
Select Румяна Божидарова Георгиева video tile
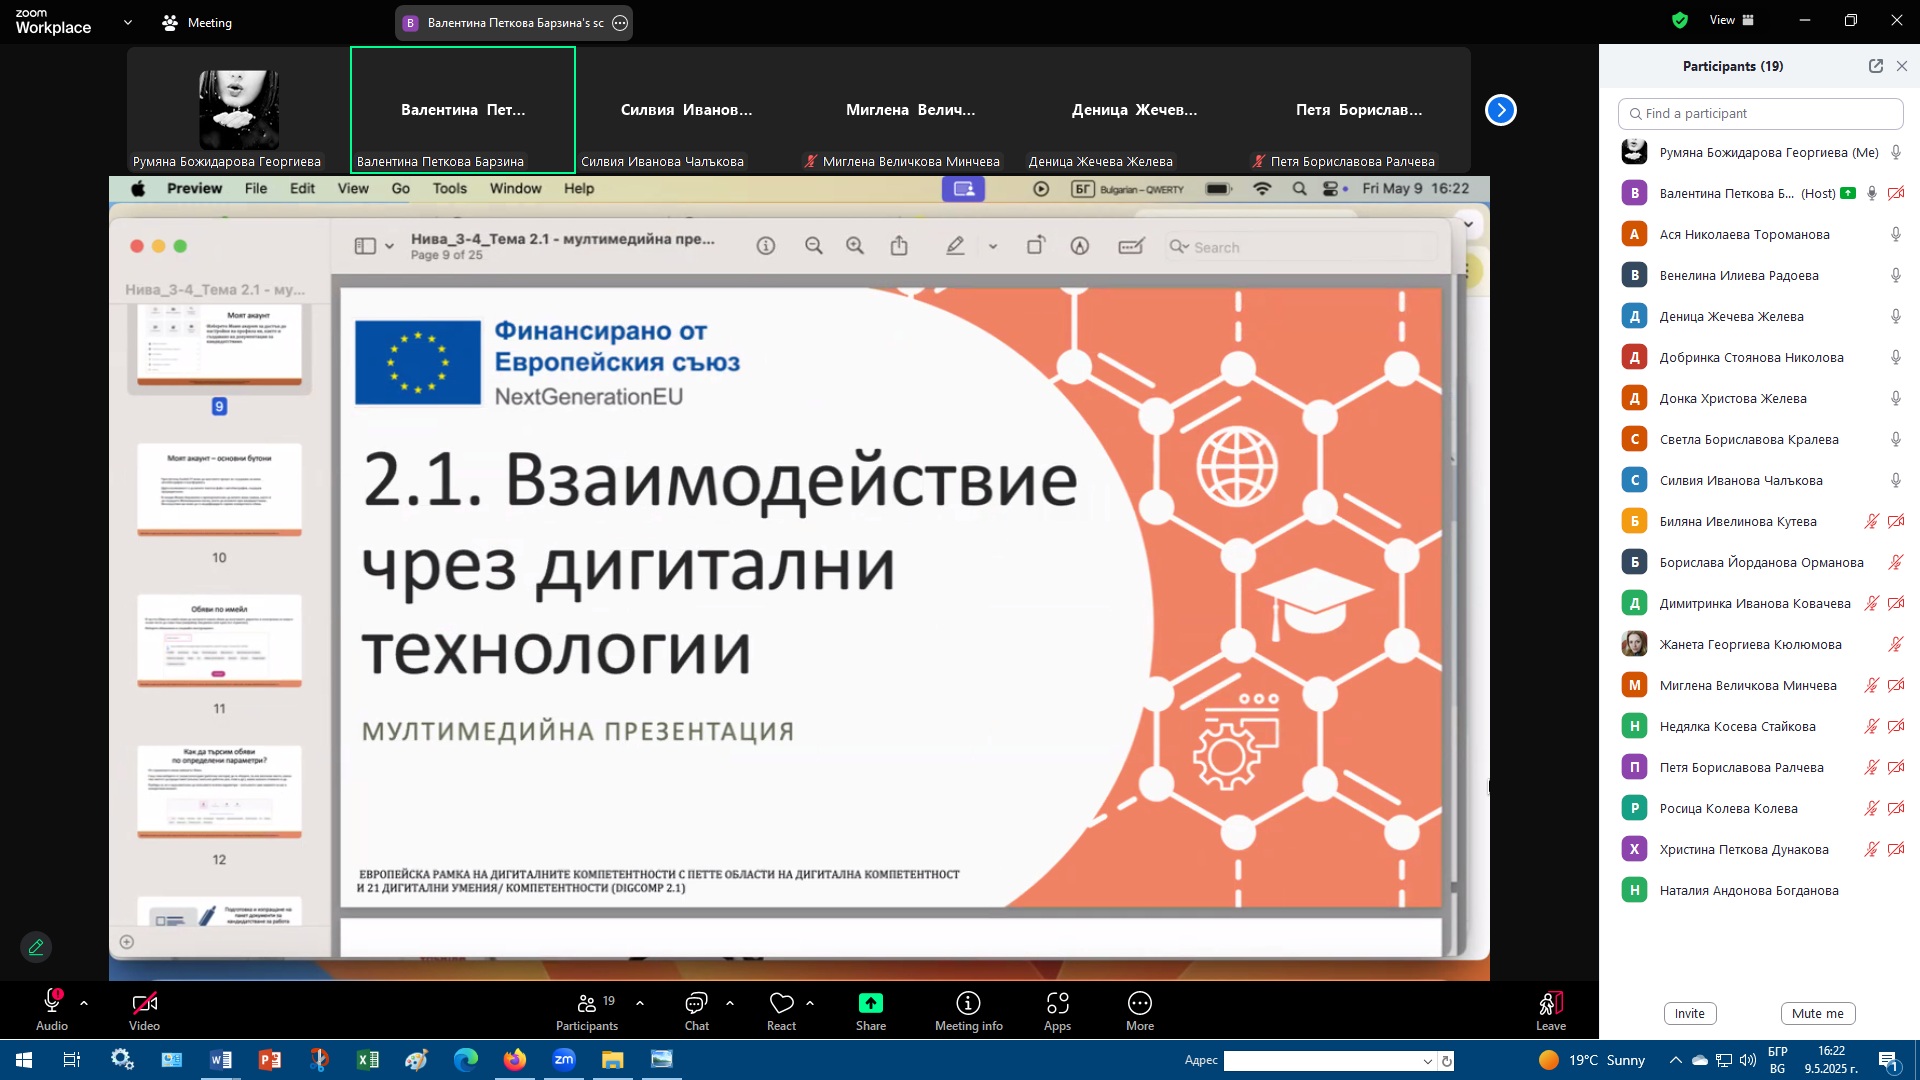(x=238, y=110)
